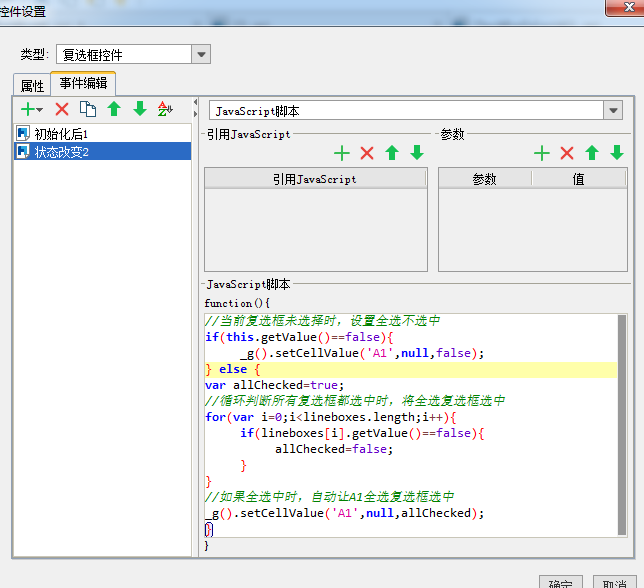Move parameter row up
Viewport: 644px width, 588px height.
(592, 153)
